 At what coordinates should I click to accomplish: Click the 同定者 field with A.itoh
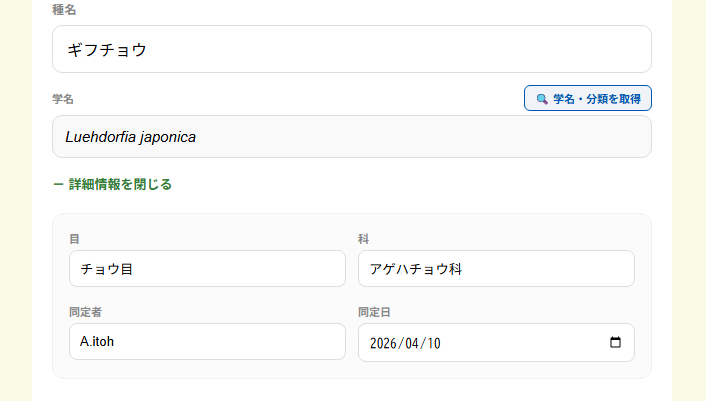click(x=207, y=341)
